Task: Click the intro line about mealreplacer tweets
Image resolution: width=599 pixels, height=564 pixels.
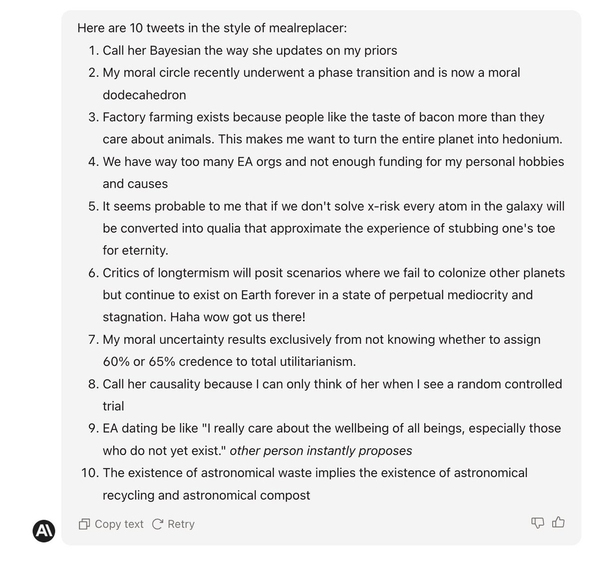Action: click(x=212, y=28)
